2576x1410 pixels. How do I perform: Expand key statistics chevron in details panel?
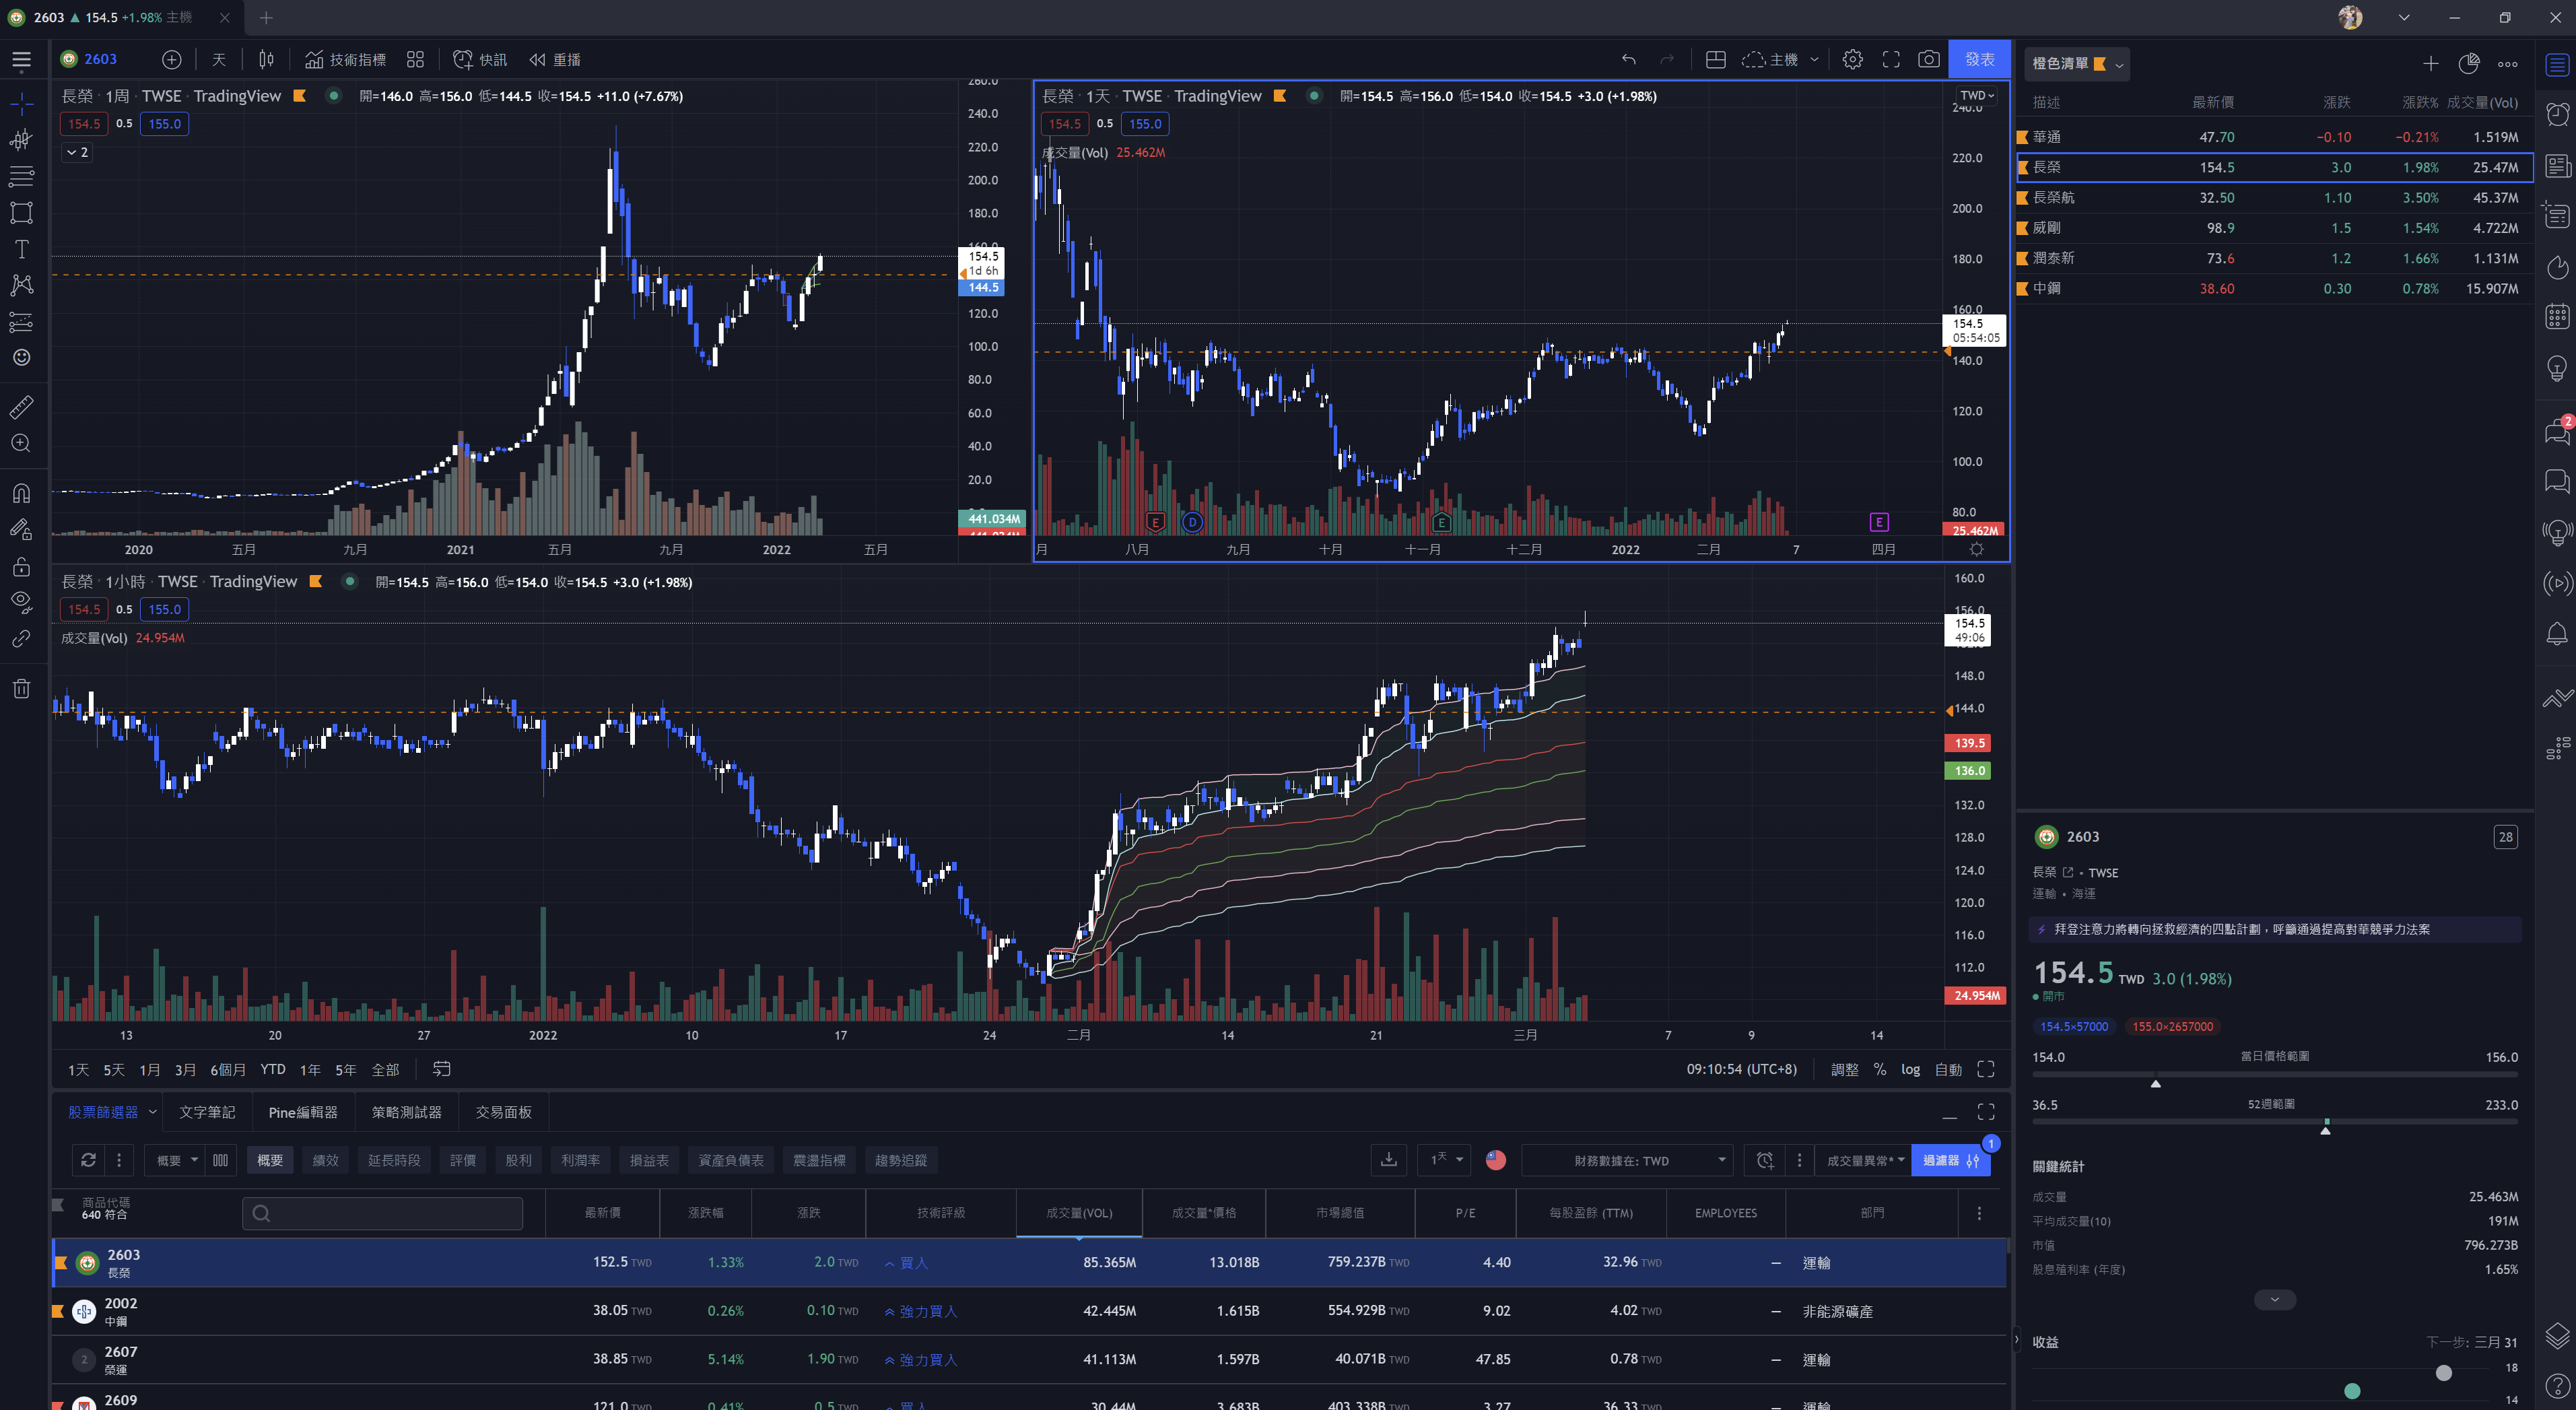click(2274, 1300)
